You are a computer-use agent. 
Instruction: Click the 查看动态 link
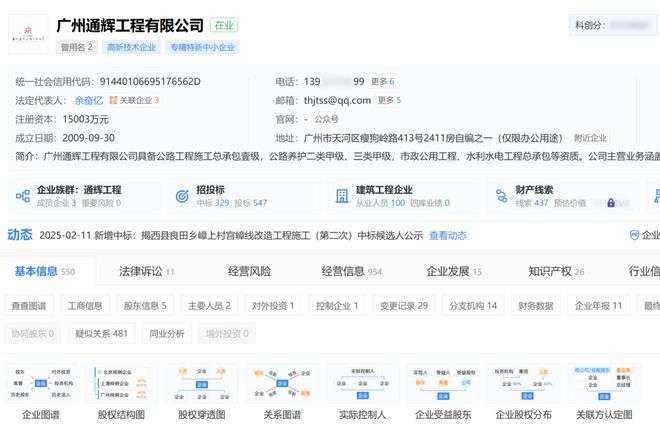[x=448, y=236]
